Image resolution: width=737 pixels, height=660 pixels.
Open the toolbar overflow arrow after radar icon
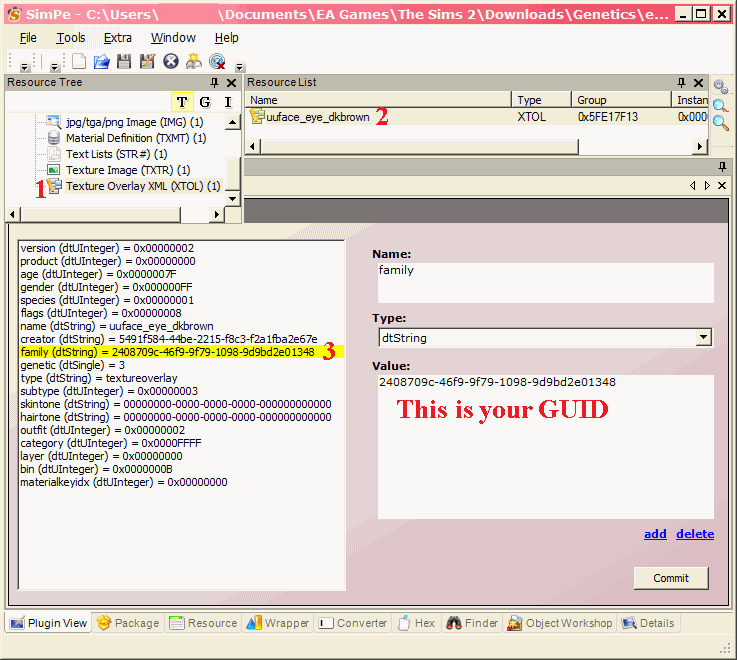click(240, 67)
